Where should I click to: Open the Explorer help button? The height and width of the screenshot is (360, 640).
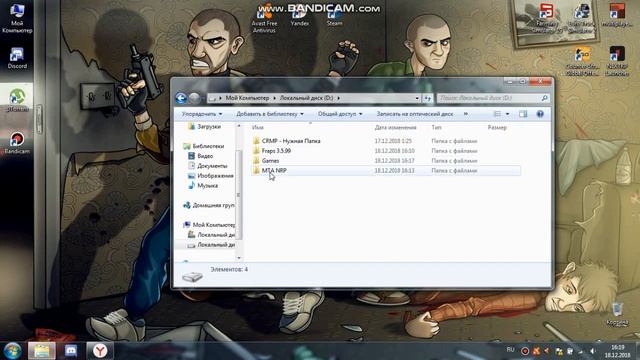(540, 114)
